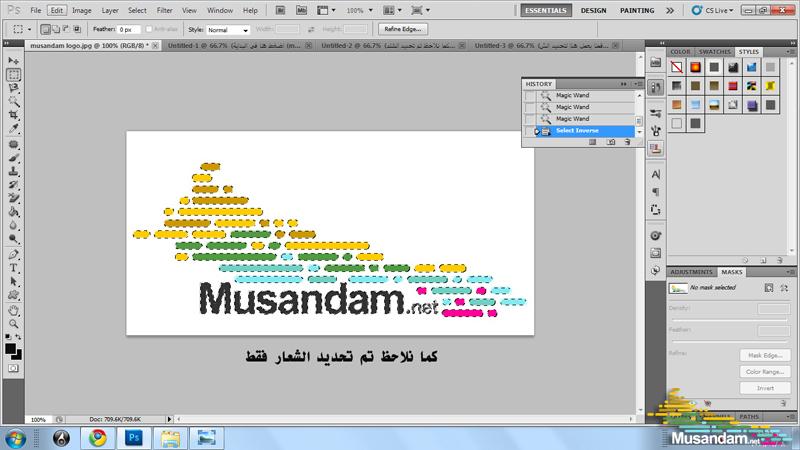Launch Mini Bridge from application bar

tap(302, 10)
